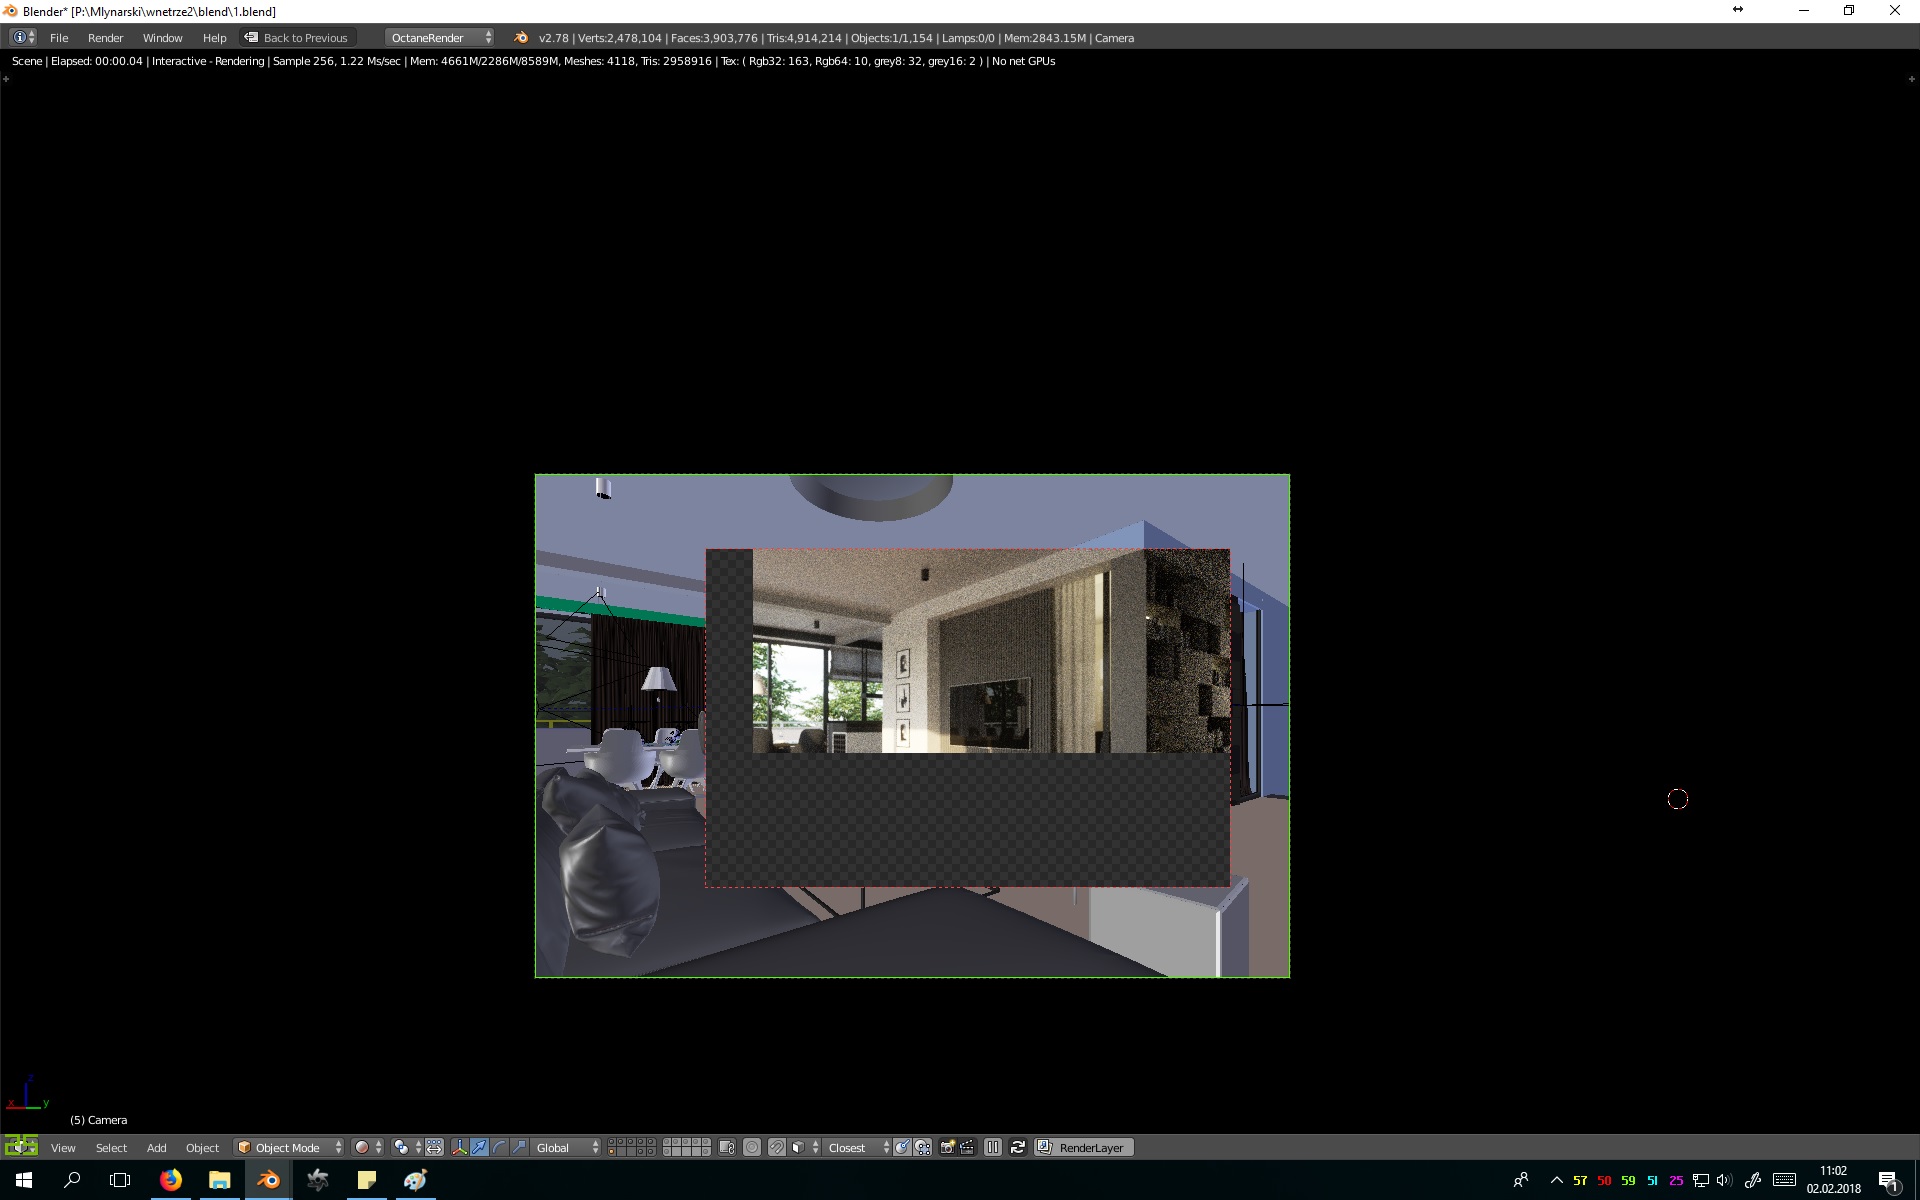Viewport: 1920px width, 1200px height.
Task: Click the 3D View editor type icon
Action: click(x=20, y=1147)
